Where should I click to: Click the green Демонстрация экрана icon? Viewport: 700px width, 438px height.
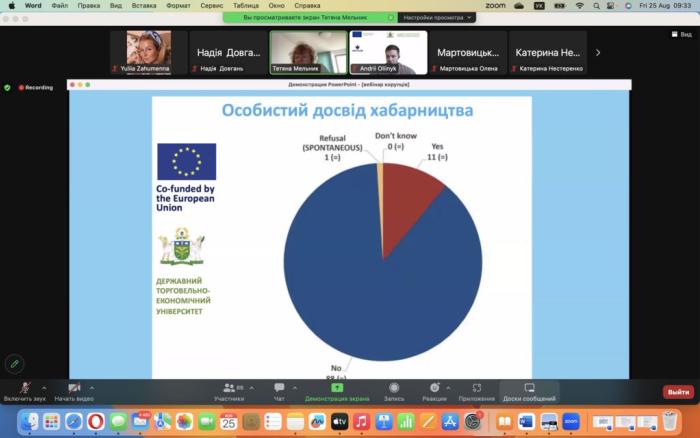pos(337,388)
